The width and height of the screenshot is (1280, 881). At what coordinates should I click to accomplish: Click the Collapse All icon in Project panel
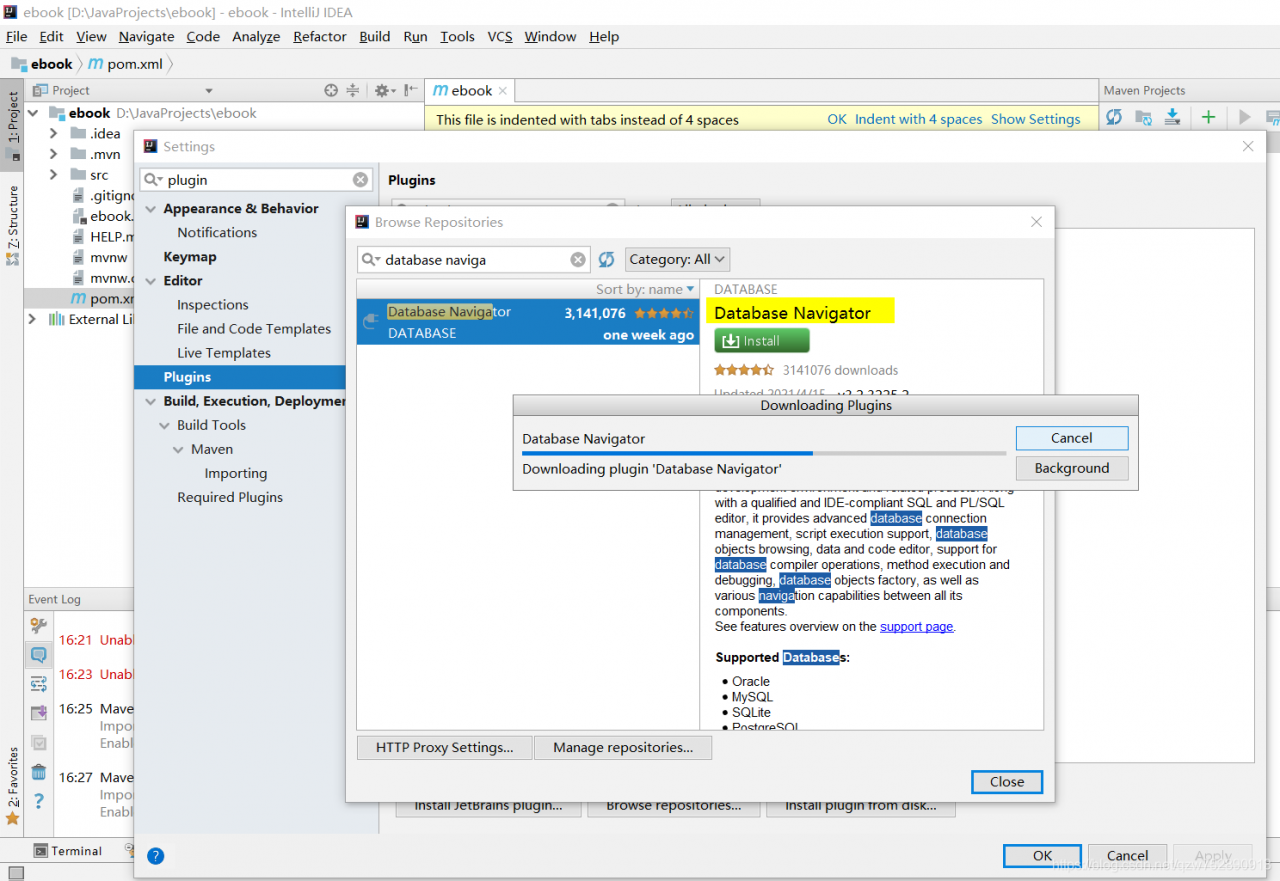click(352, 90)
